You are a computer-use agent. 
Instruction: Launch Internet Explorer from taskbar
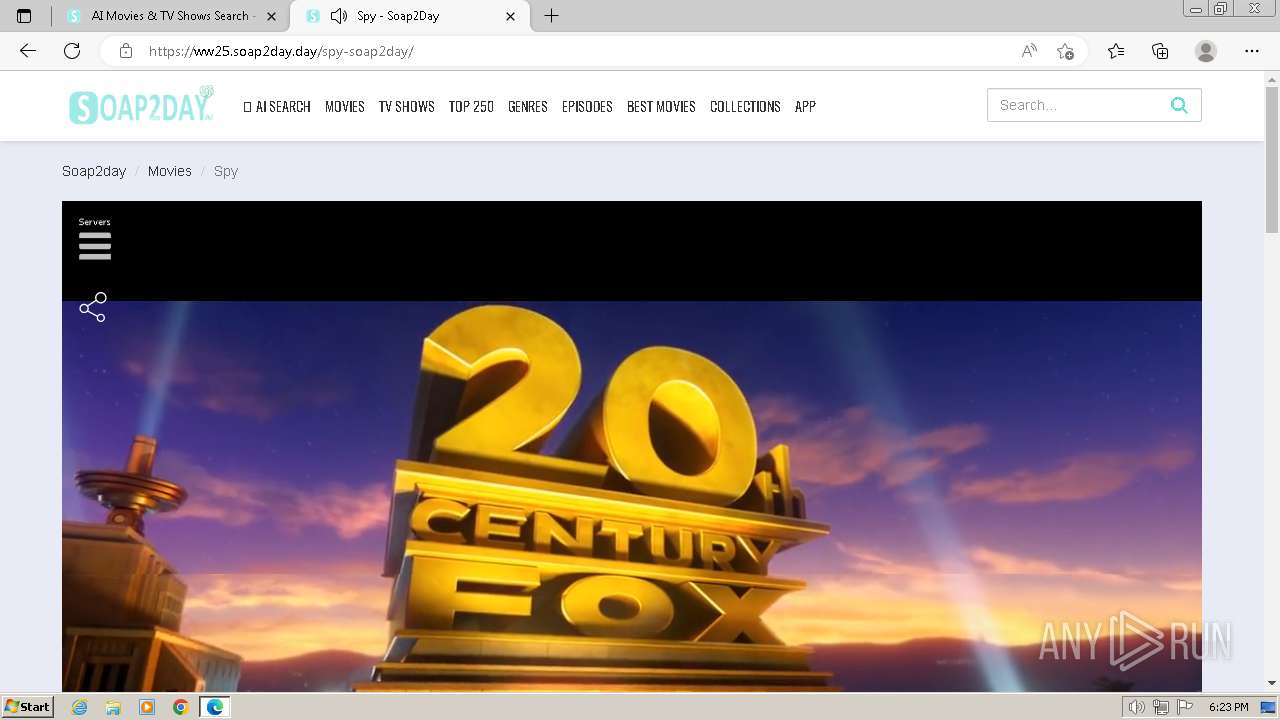pos(80,707)
